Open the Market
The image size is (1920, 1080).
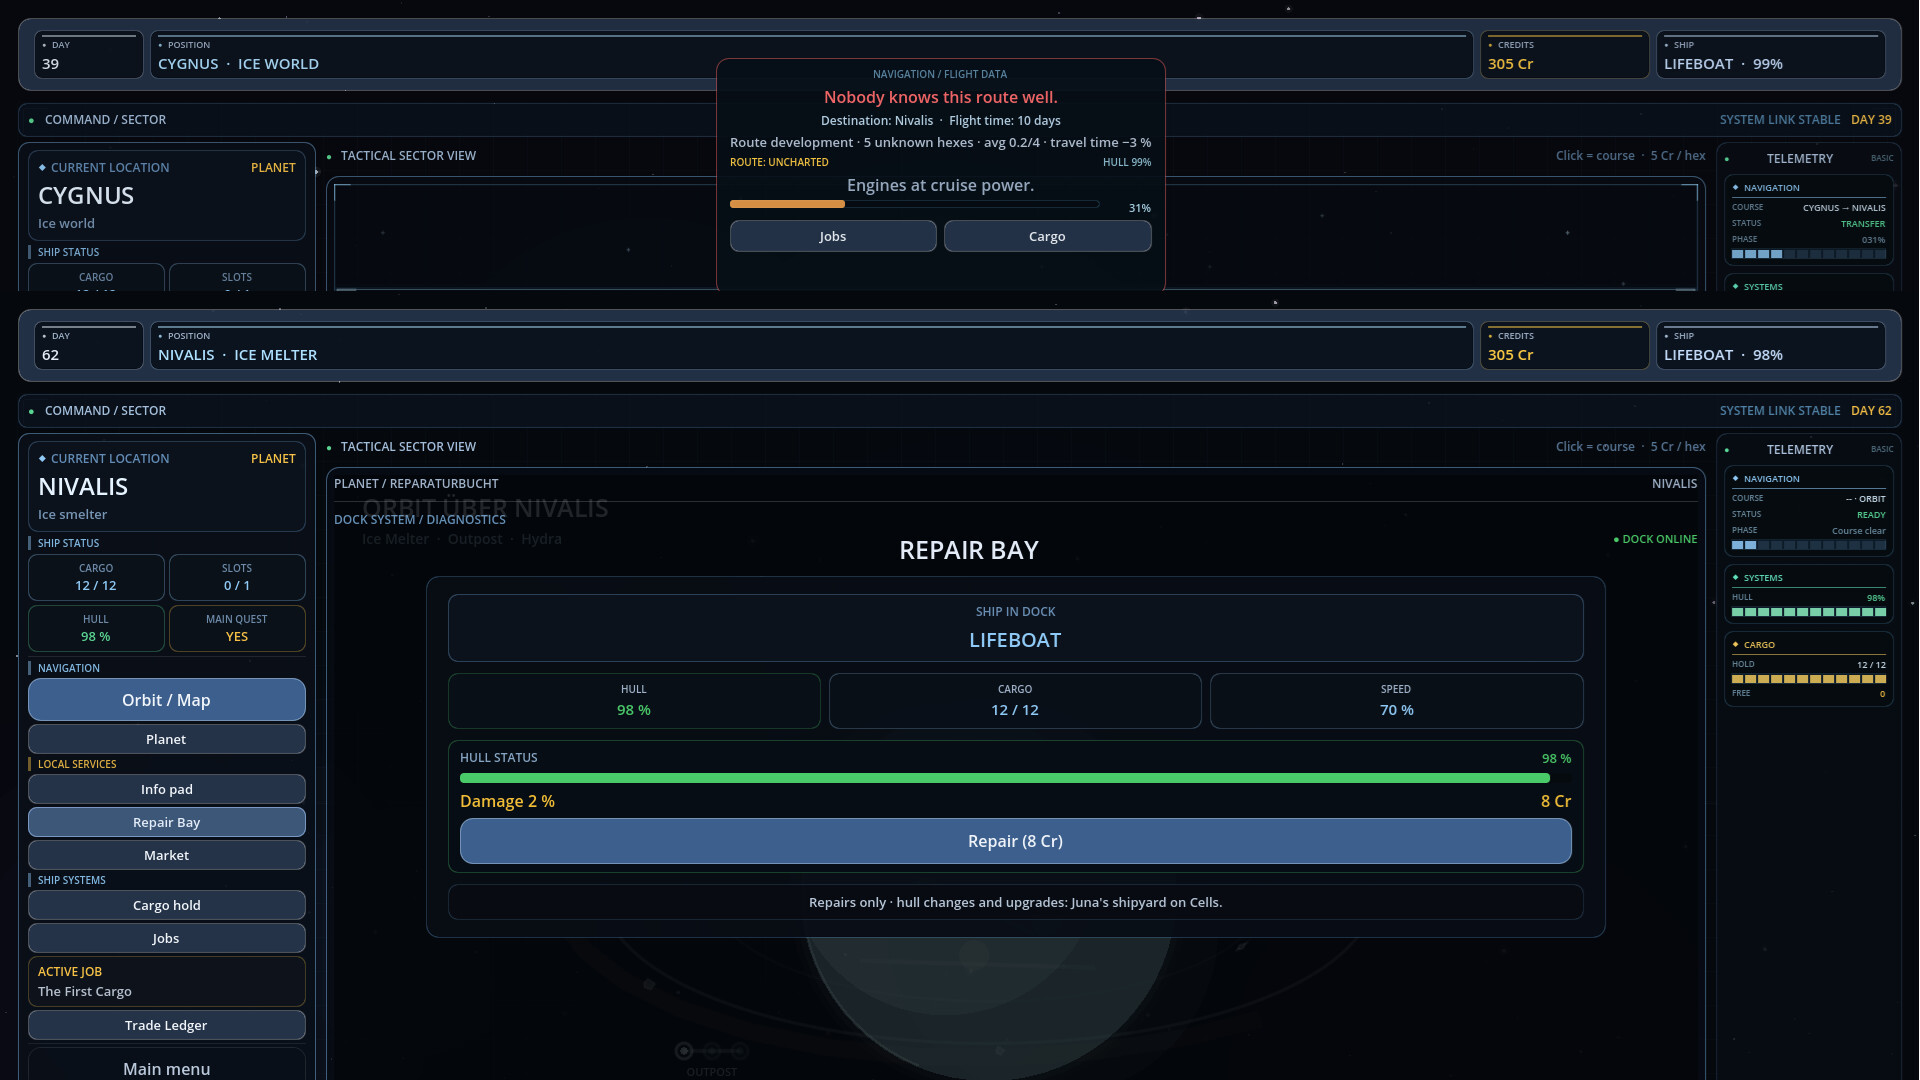167,855
